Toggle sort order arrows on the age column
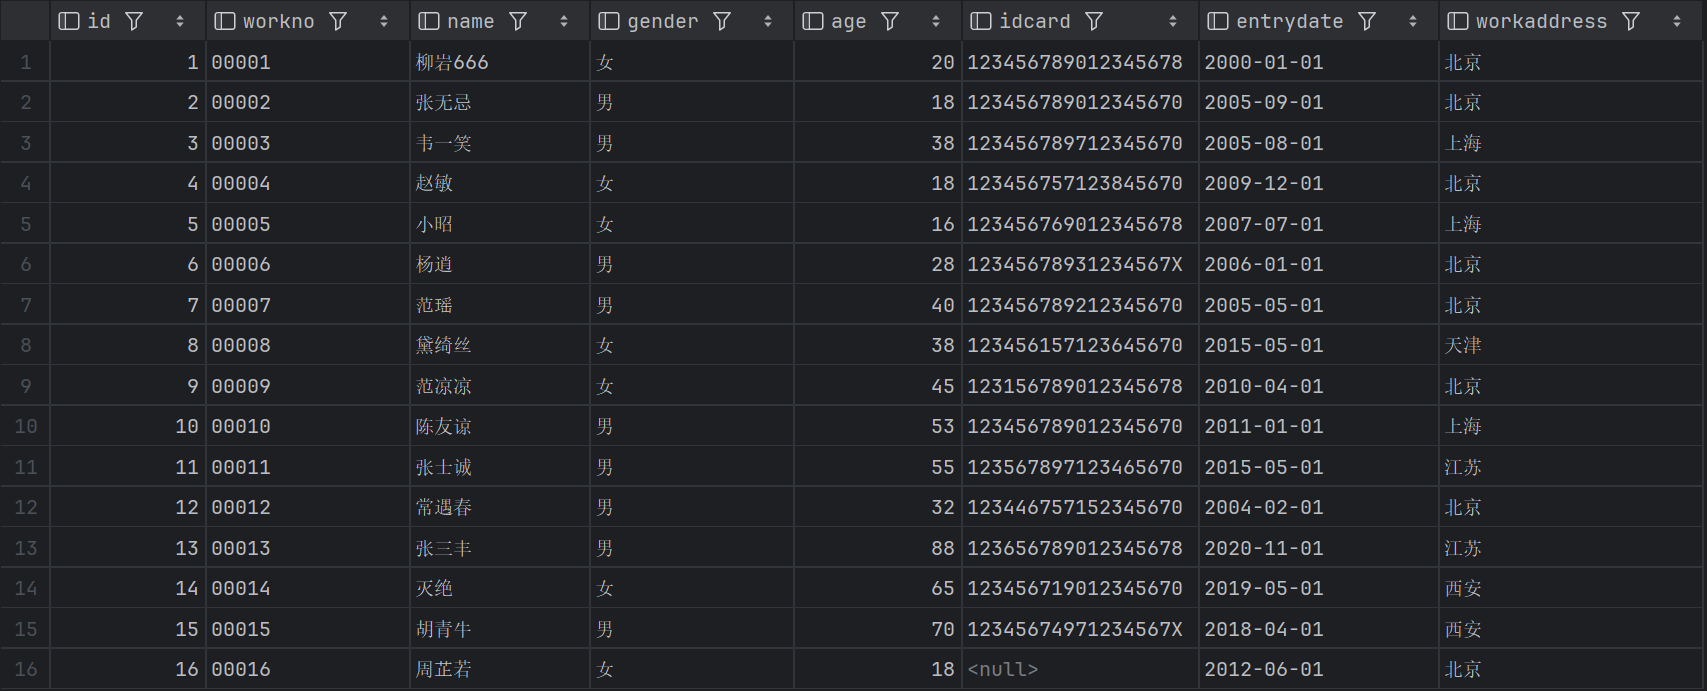 coord(936,21)
